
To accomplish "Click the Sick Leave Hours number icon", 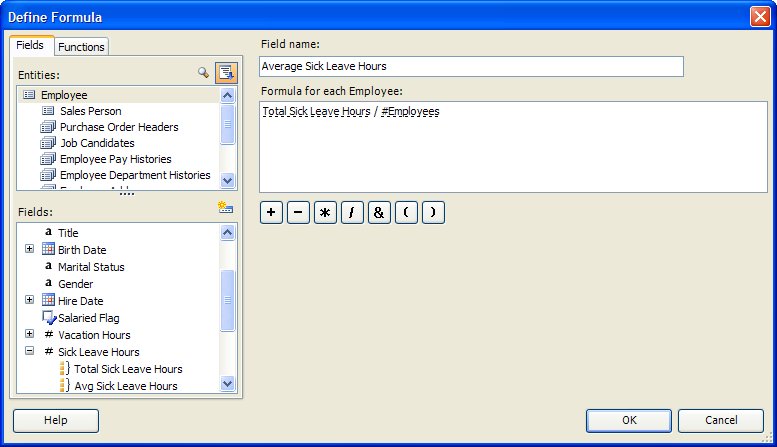I will click(49, 351).
